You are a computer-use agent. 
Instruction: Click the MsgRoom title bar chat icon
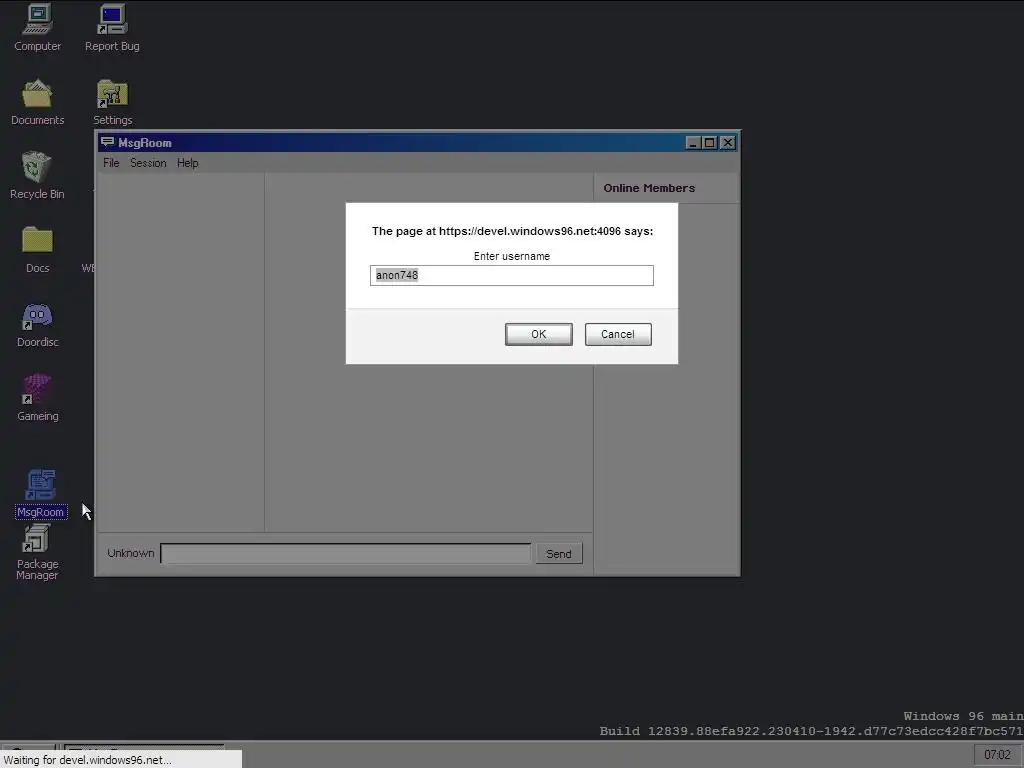pos(107,142)
